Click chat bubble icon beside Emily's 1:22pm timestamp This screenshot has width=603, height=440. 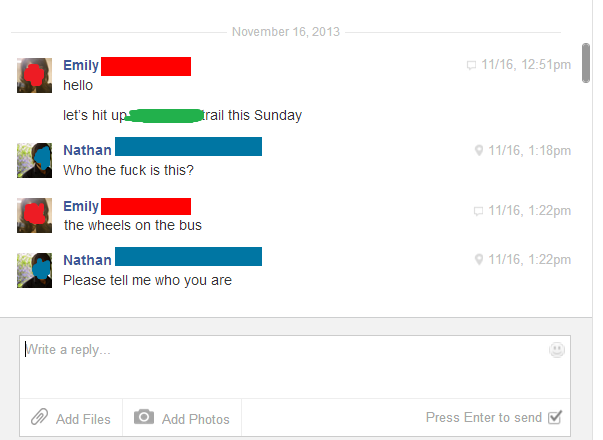478,211
